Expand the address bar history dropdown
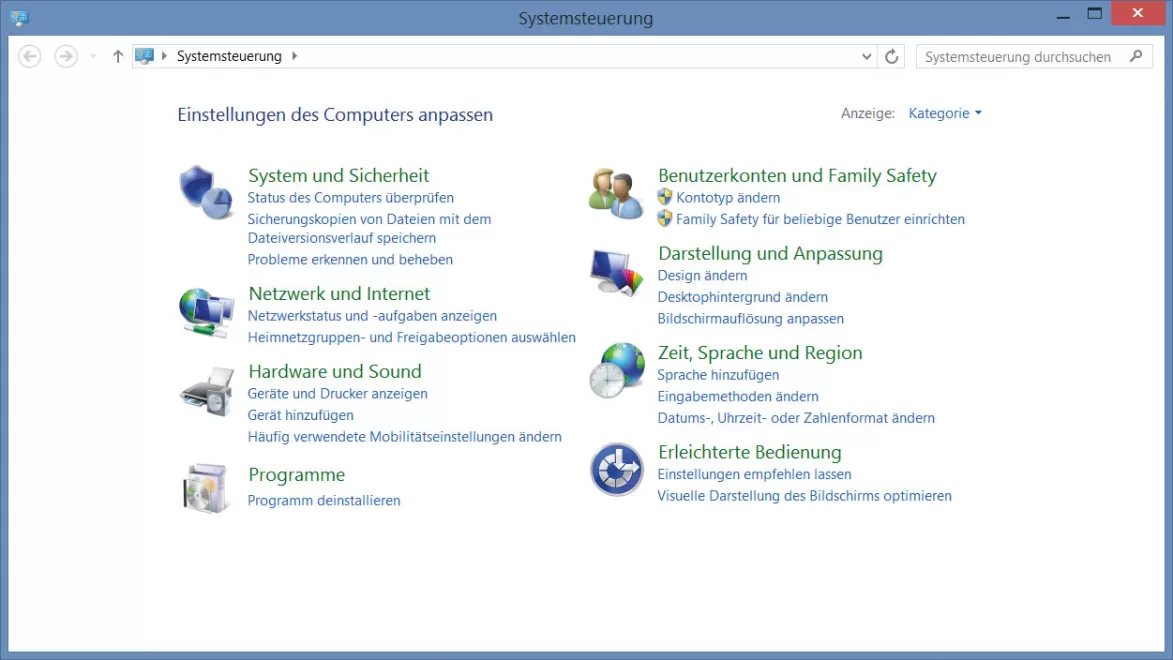1173x660 pixels. click(866, 56)
